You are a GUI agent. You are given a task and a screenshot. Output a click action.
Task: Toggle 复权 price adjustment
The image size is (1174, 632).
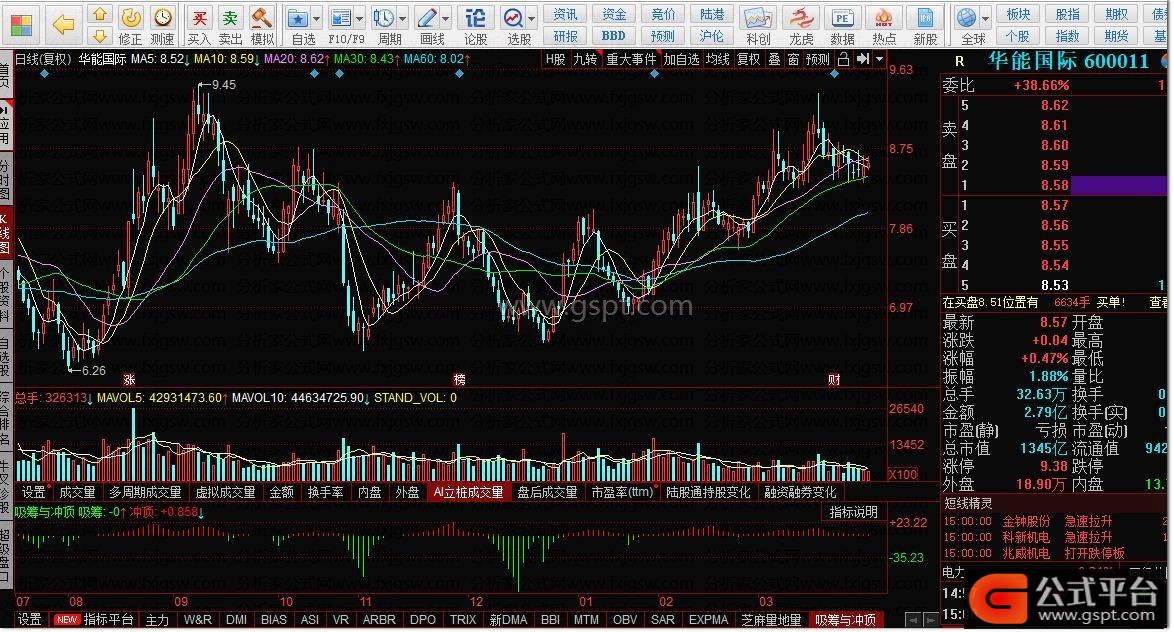(x=749, y=59)
